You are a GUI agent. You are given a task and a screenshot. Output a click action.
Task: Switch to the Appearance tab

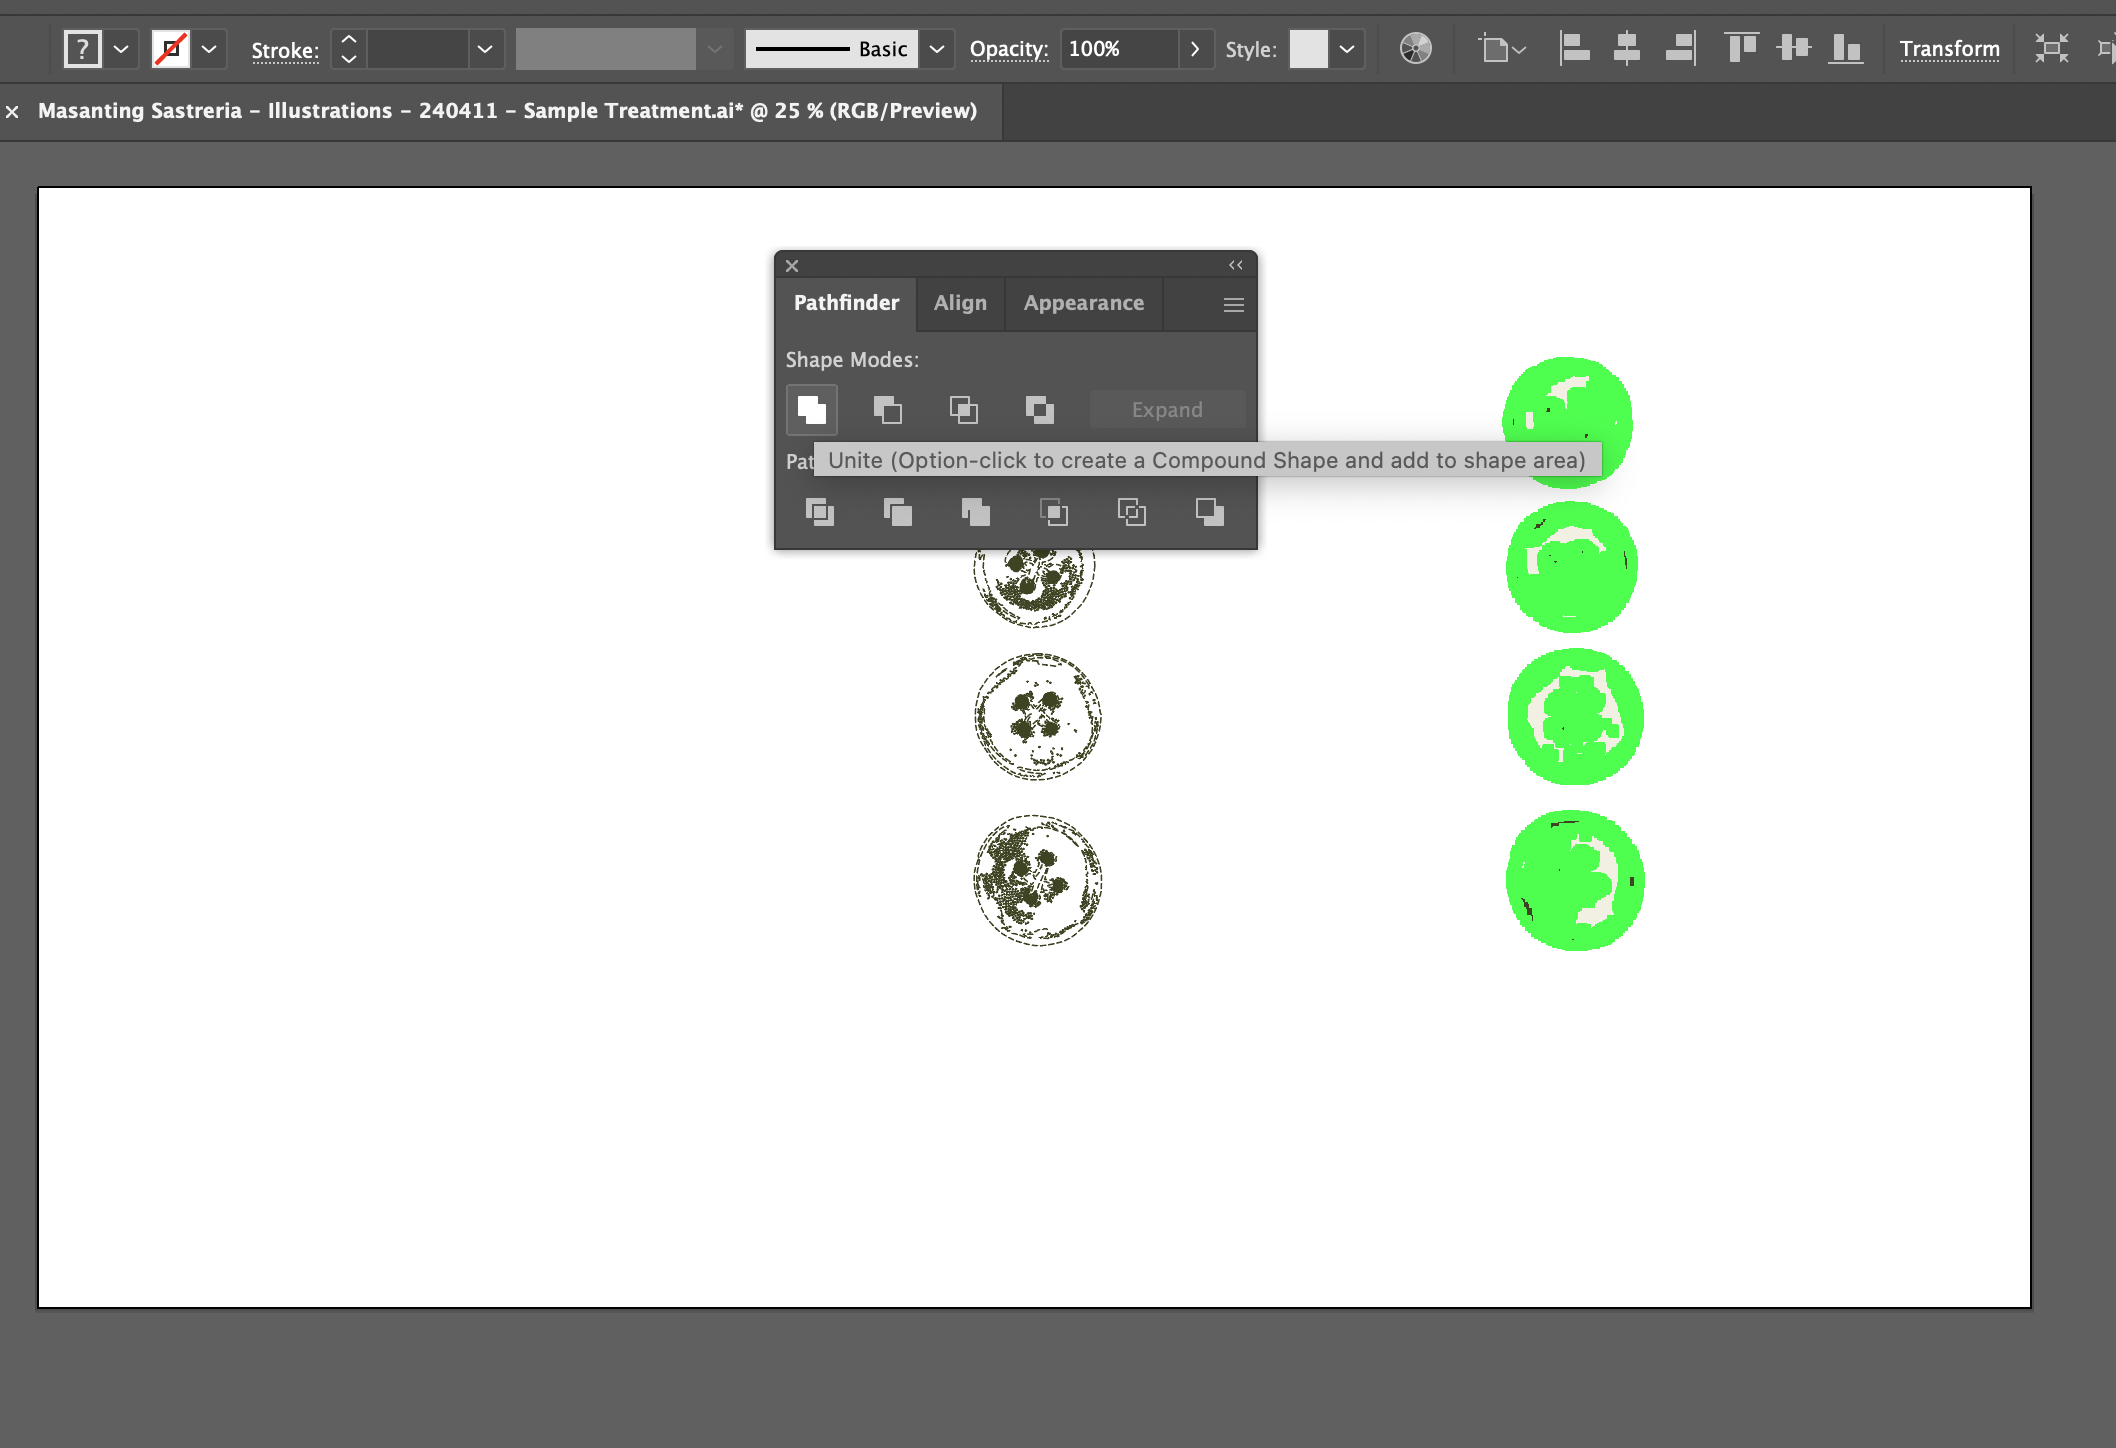(1083, 303)
